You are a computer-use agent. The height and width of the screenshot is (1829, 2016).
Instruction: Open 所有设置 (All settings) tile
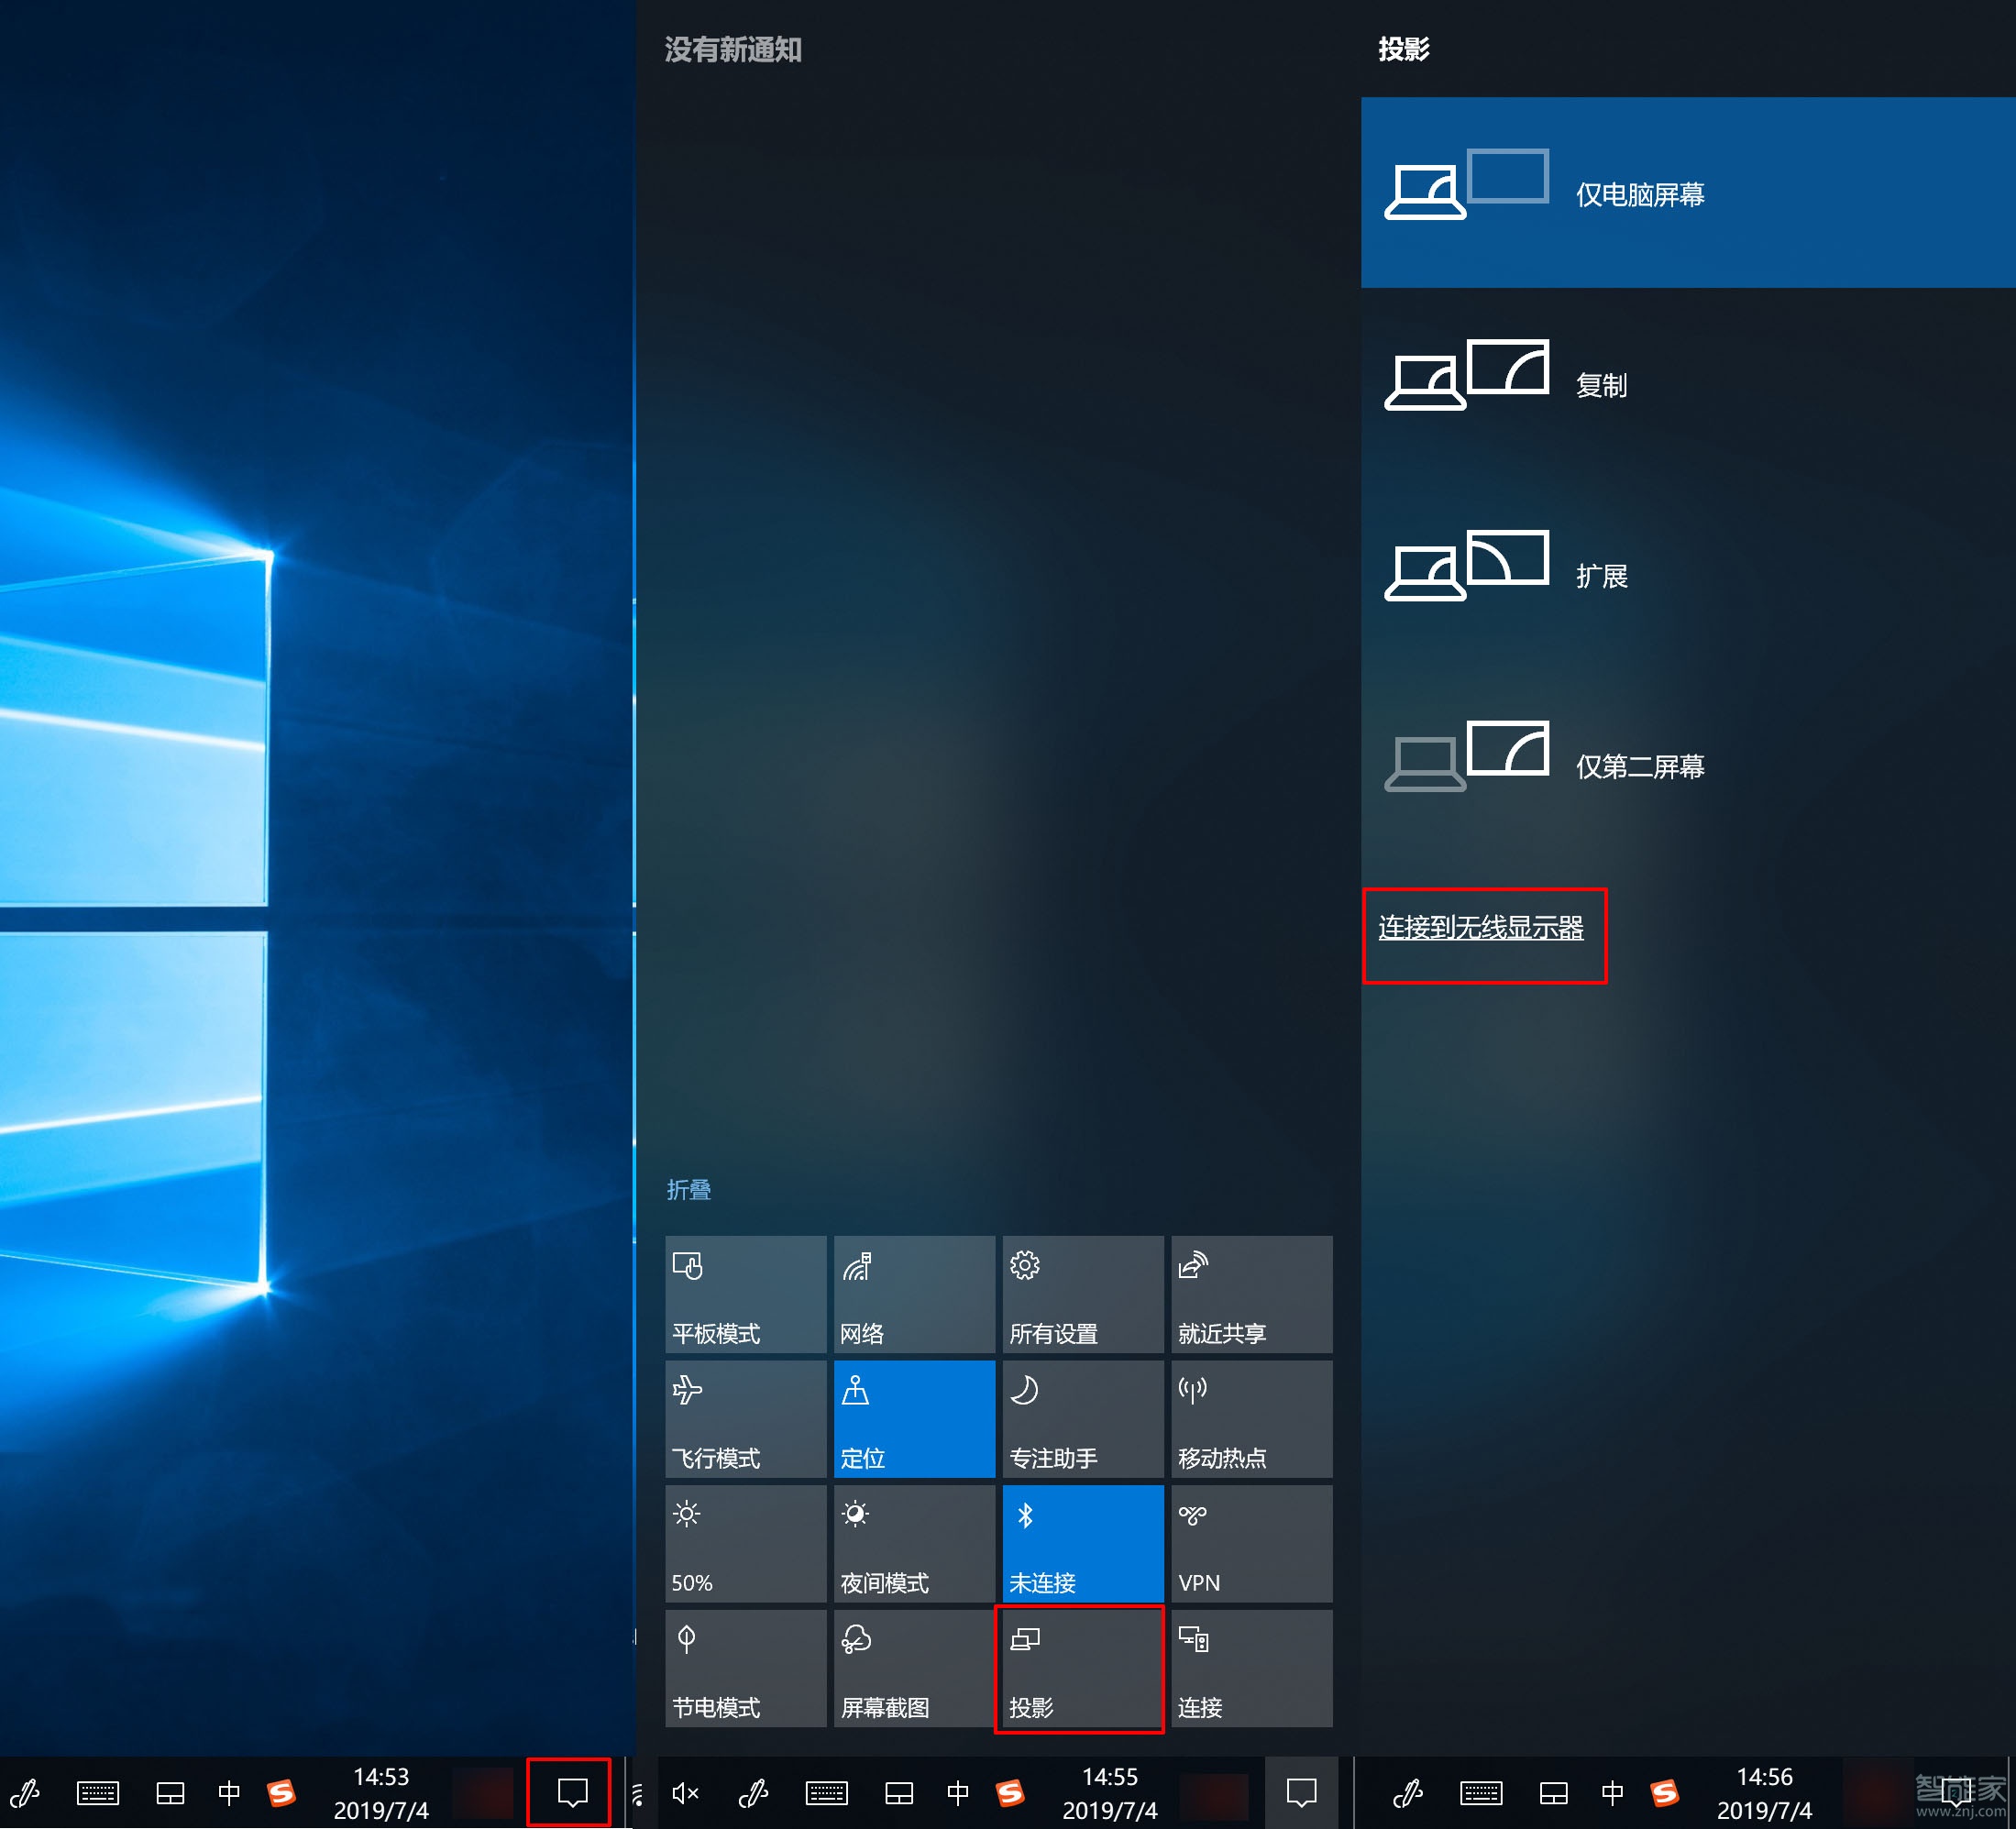tap(1082, 1294)
